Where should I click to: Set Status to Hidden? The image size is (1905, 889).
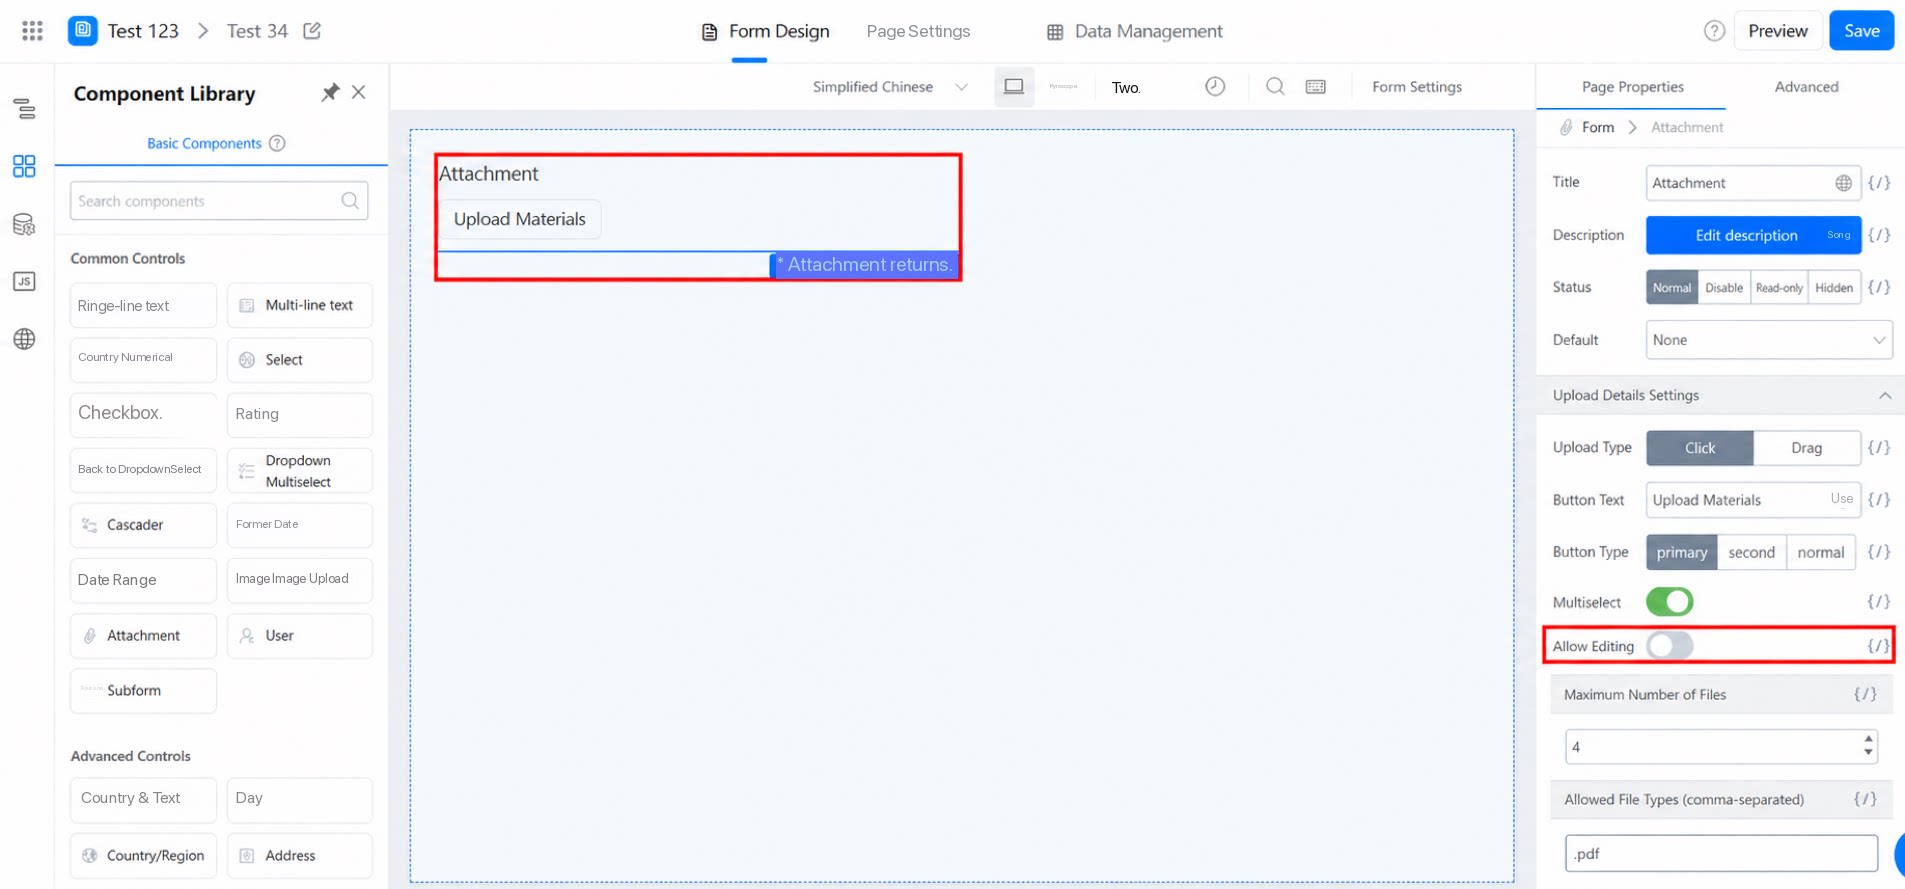click(1834, 288)
